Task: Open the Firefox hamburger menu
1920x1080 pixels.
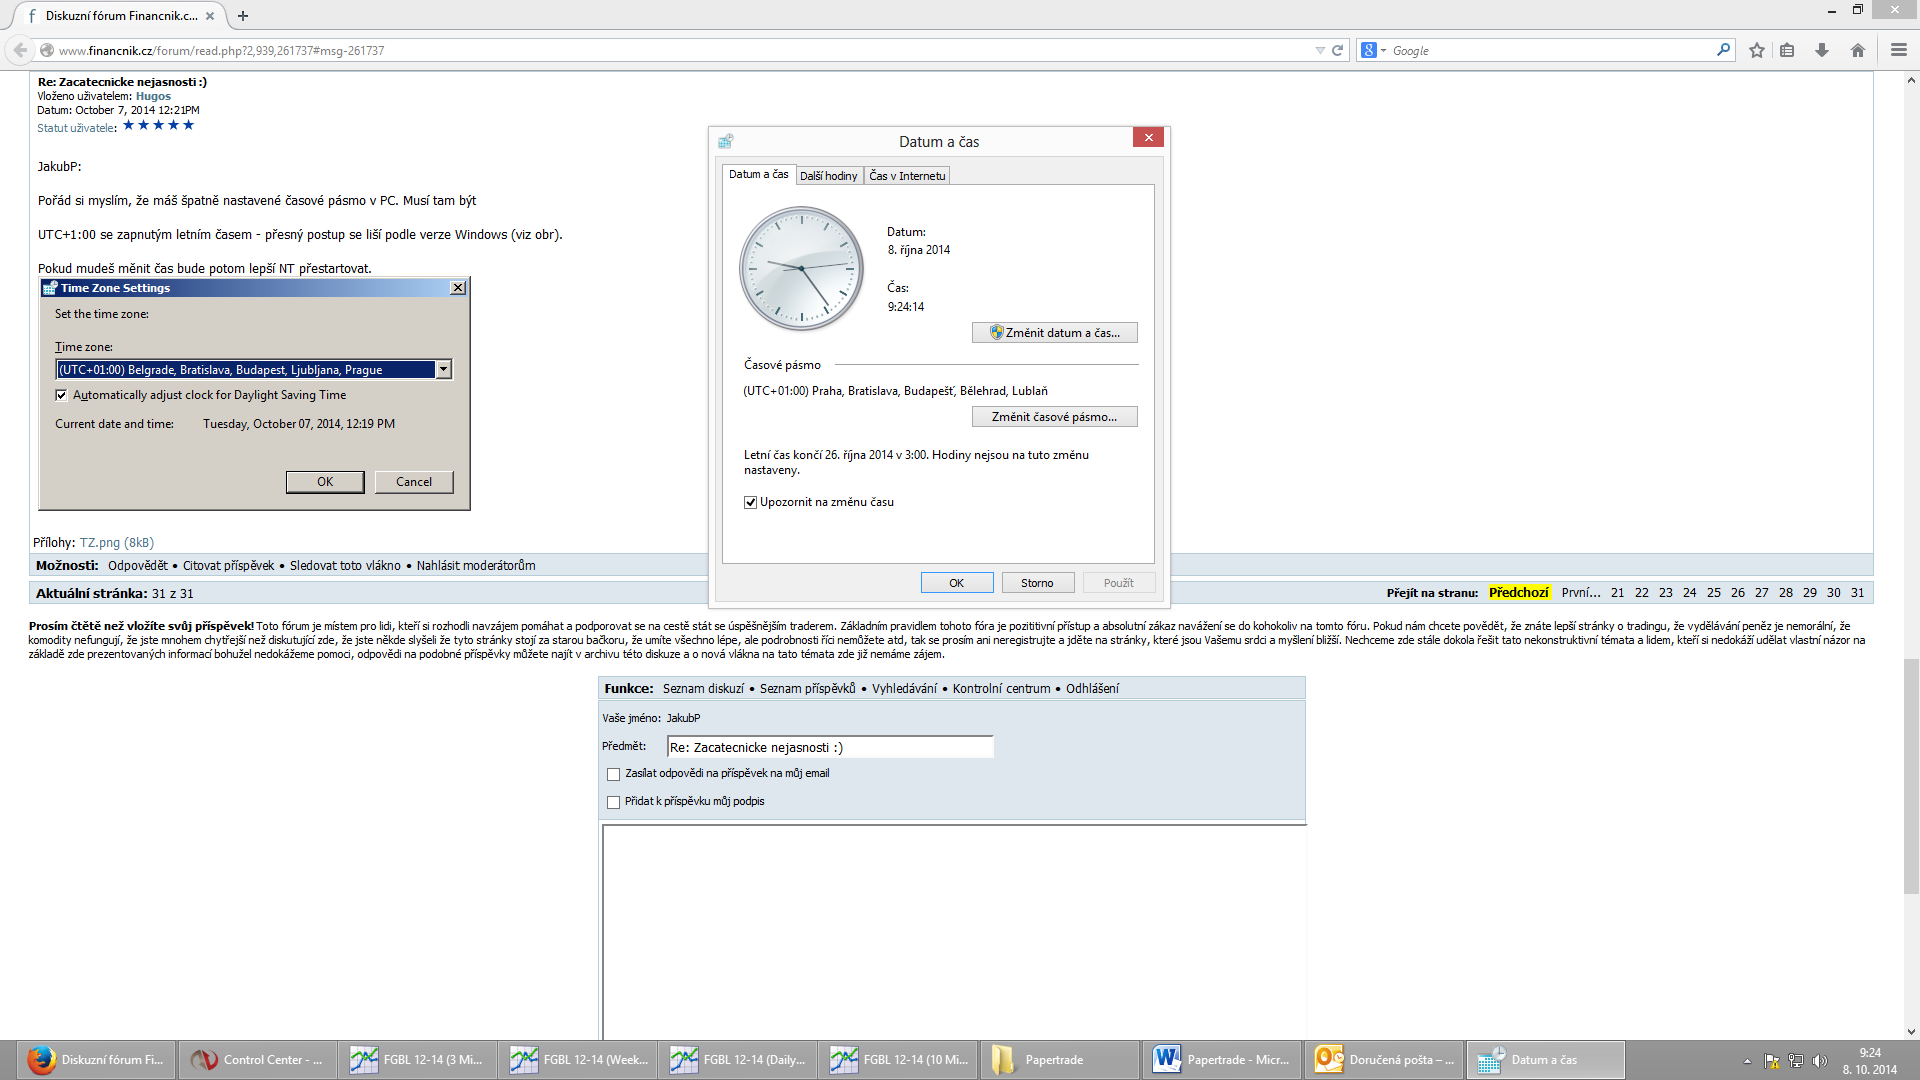Action: (1898, 50)
